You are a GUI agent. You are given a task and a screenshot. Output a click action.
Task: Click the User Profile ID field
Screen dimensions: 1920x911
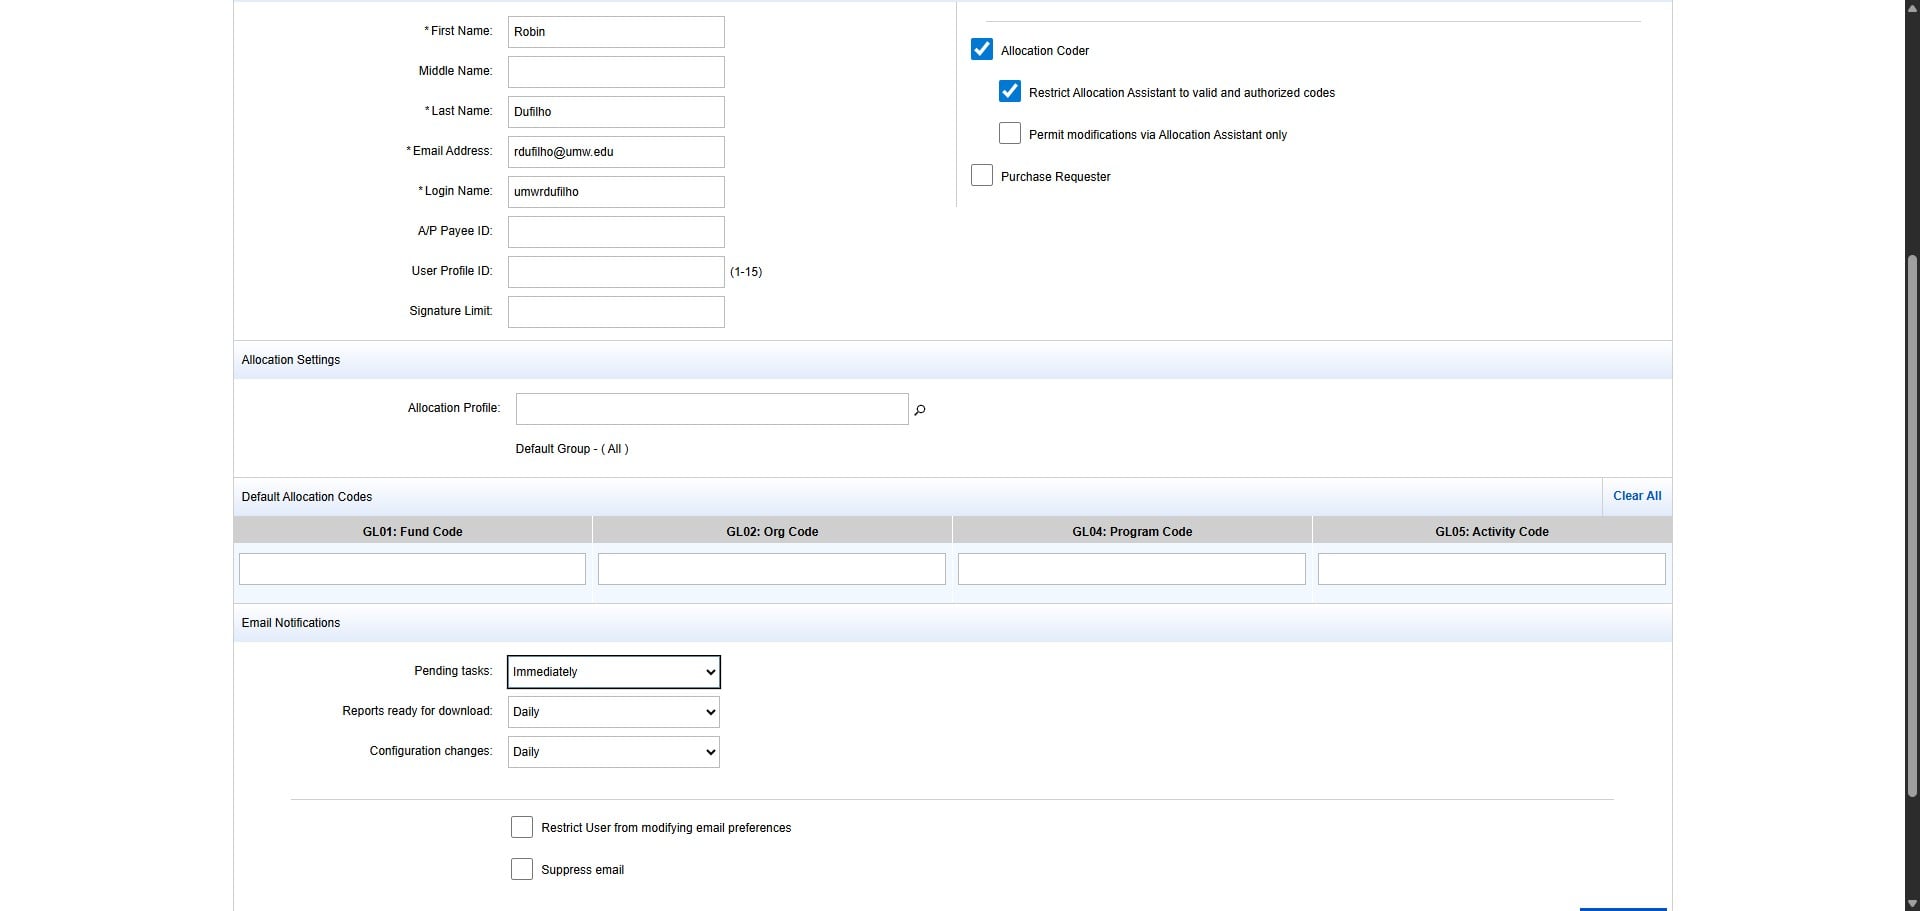tap(614, 271)
